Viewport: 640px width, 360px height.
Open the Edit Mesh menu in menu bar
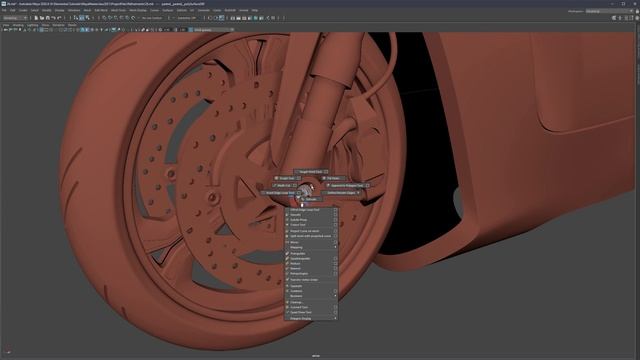click(x=101, y=10)
